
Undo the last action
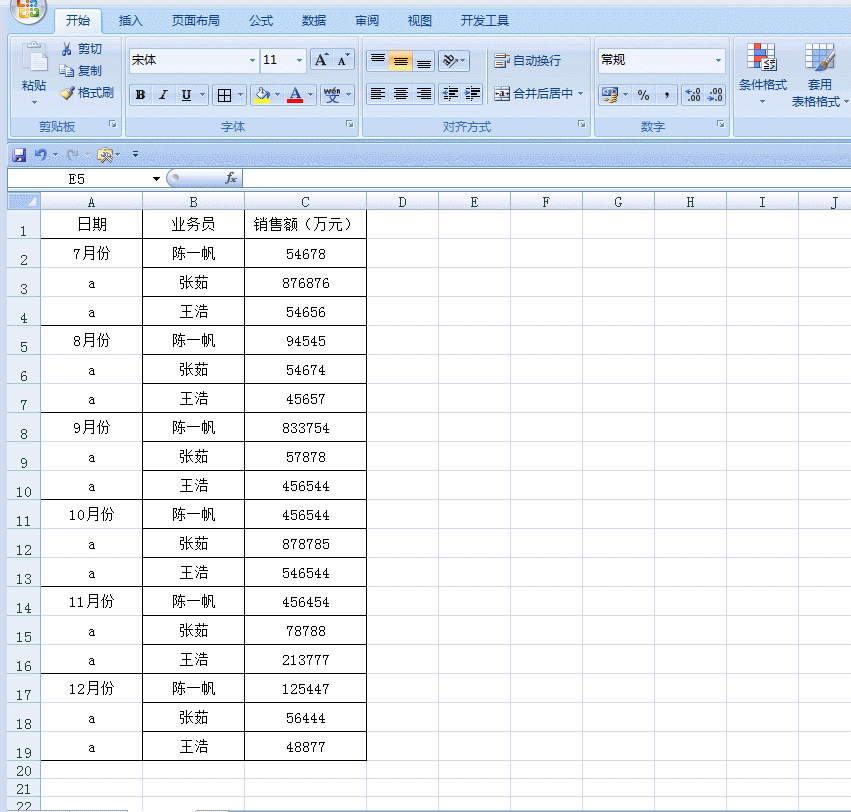pyautogui.click(x=41, y=155)
